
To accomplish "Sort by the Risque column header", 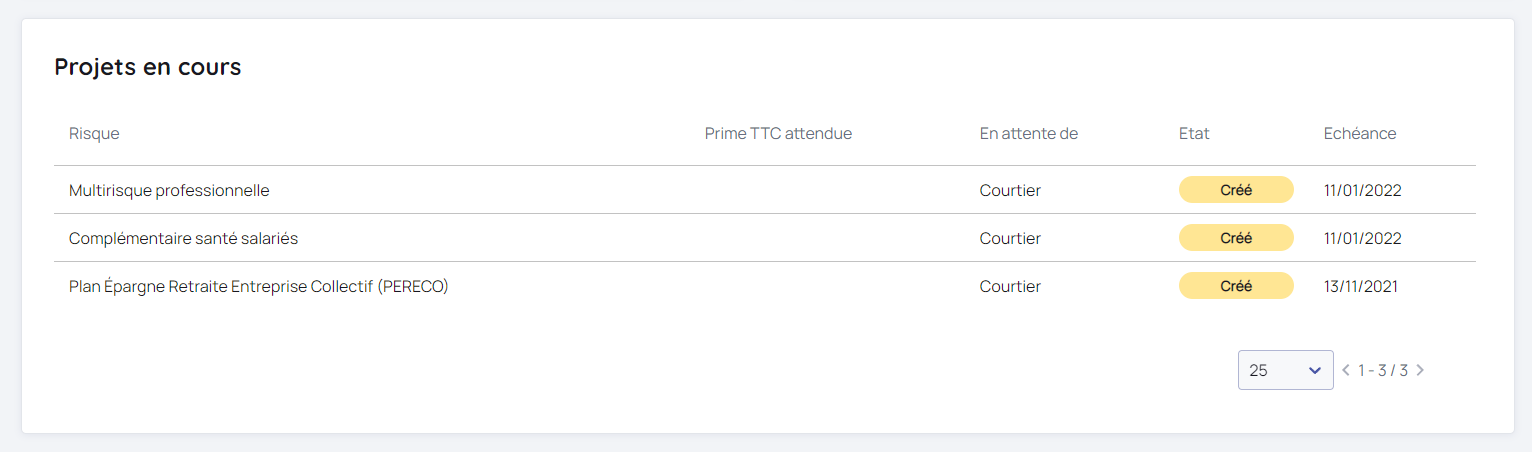I will (x=94, y=134).
